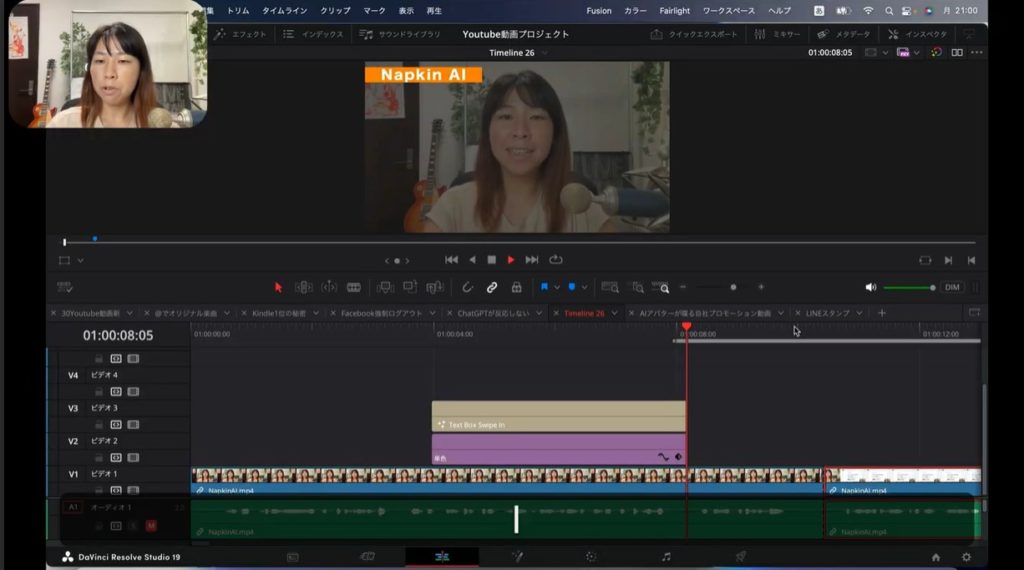Open the Timeline 26 tab dropdown arrow
Screen dimensions: 1024x570
tap(616, 313)
